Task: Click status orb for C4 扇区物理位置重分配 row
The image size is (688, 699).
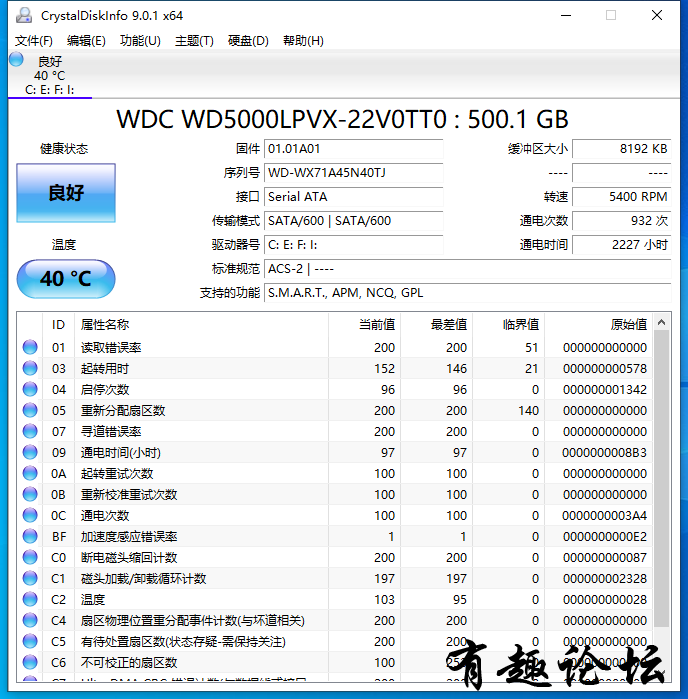Action: coord(30,620)
